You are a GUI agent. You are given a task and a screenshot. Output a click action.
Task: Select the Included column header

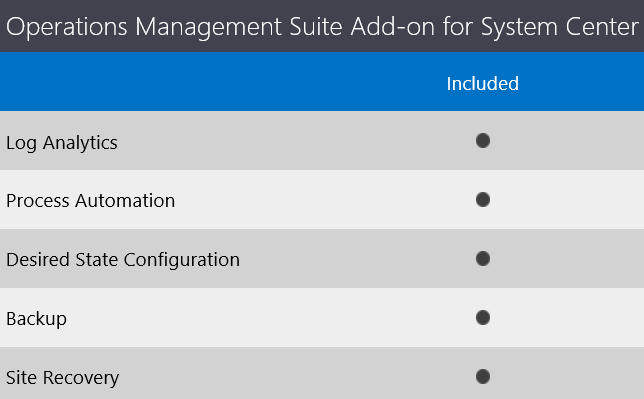tap(483, 83)
